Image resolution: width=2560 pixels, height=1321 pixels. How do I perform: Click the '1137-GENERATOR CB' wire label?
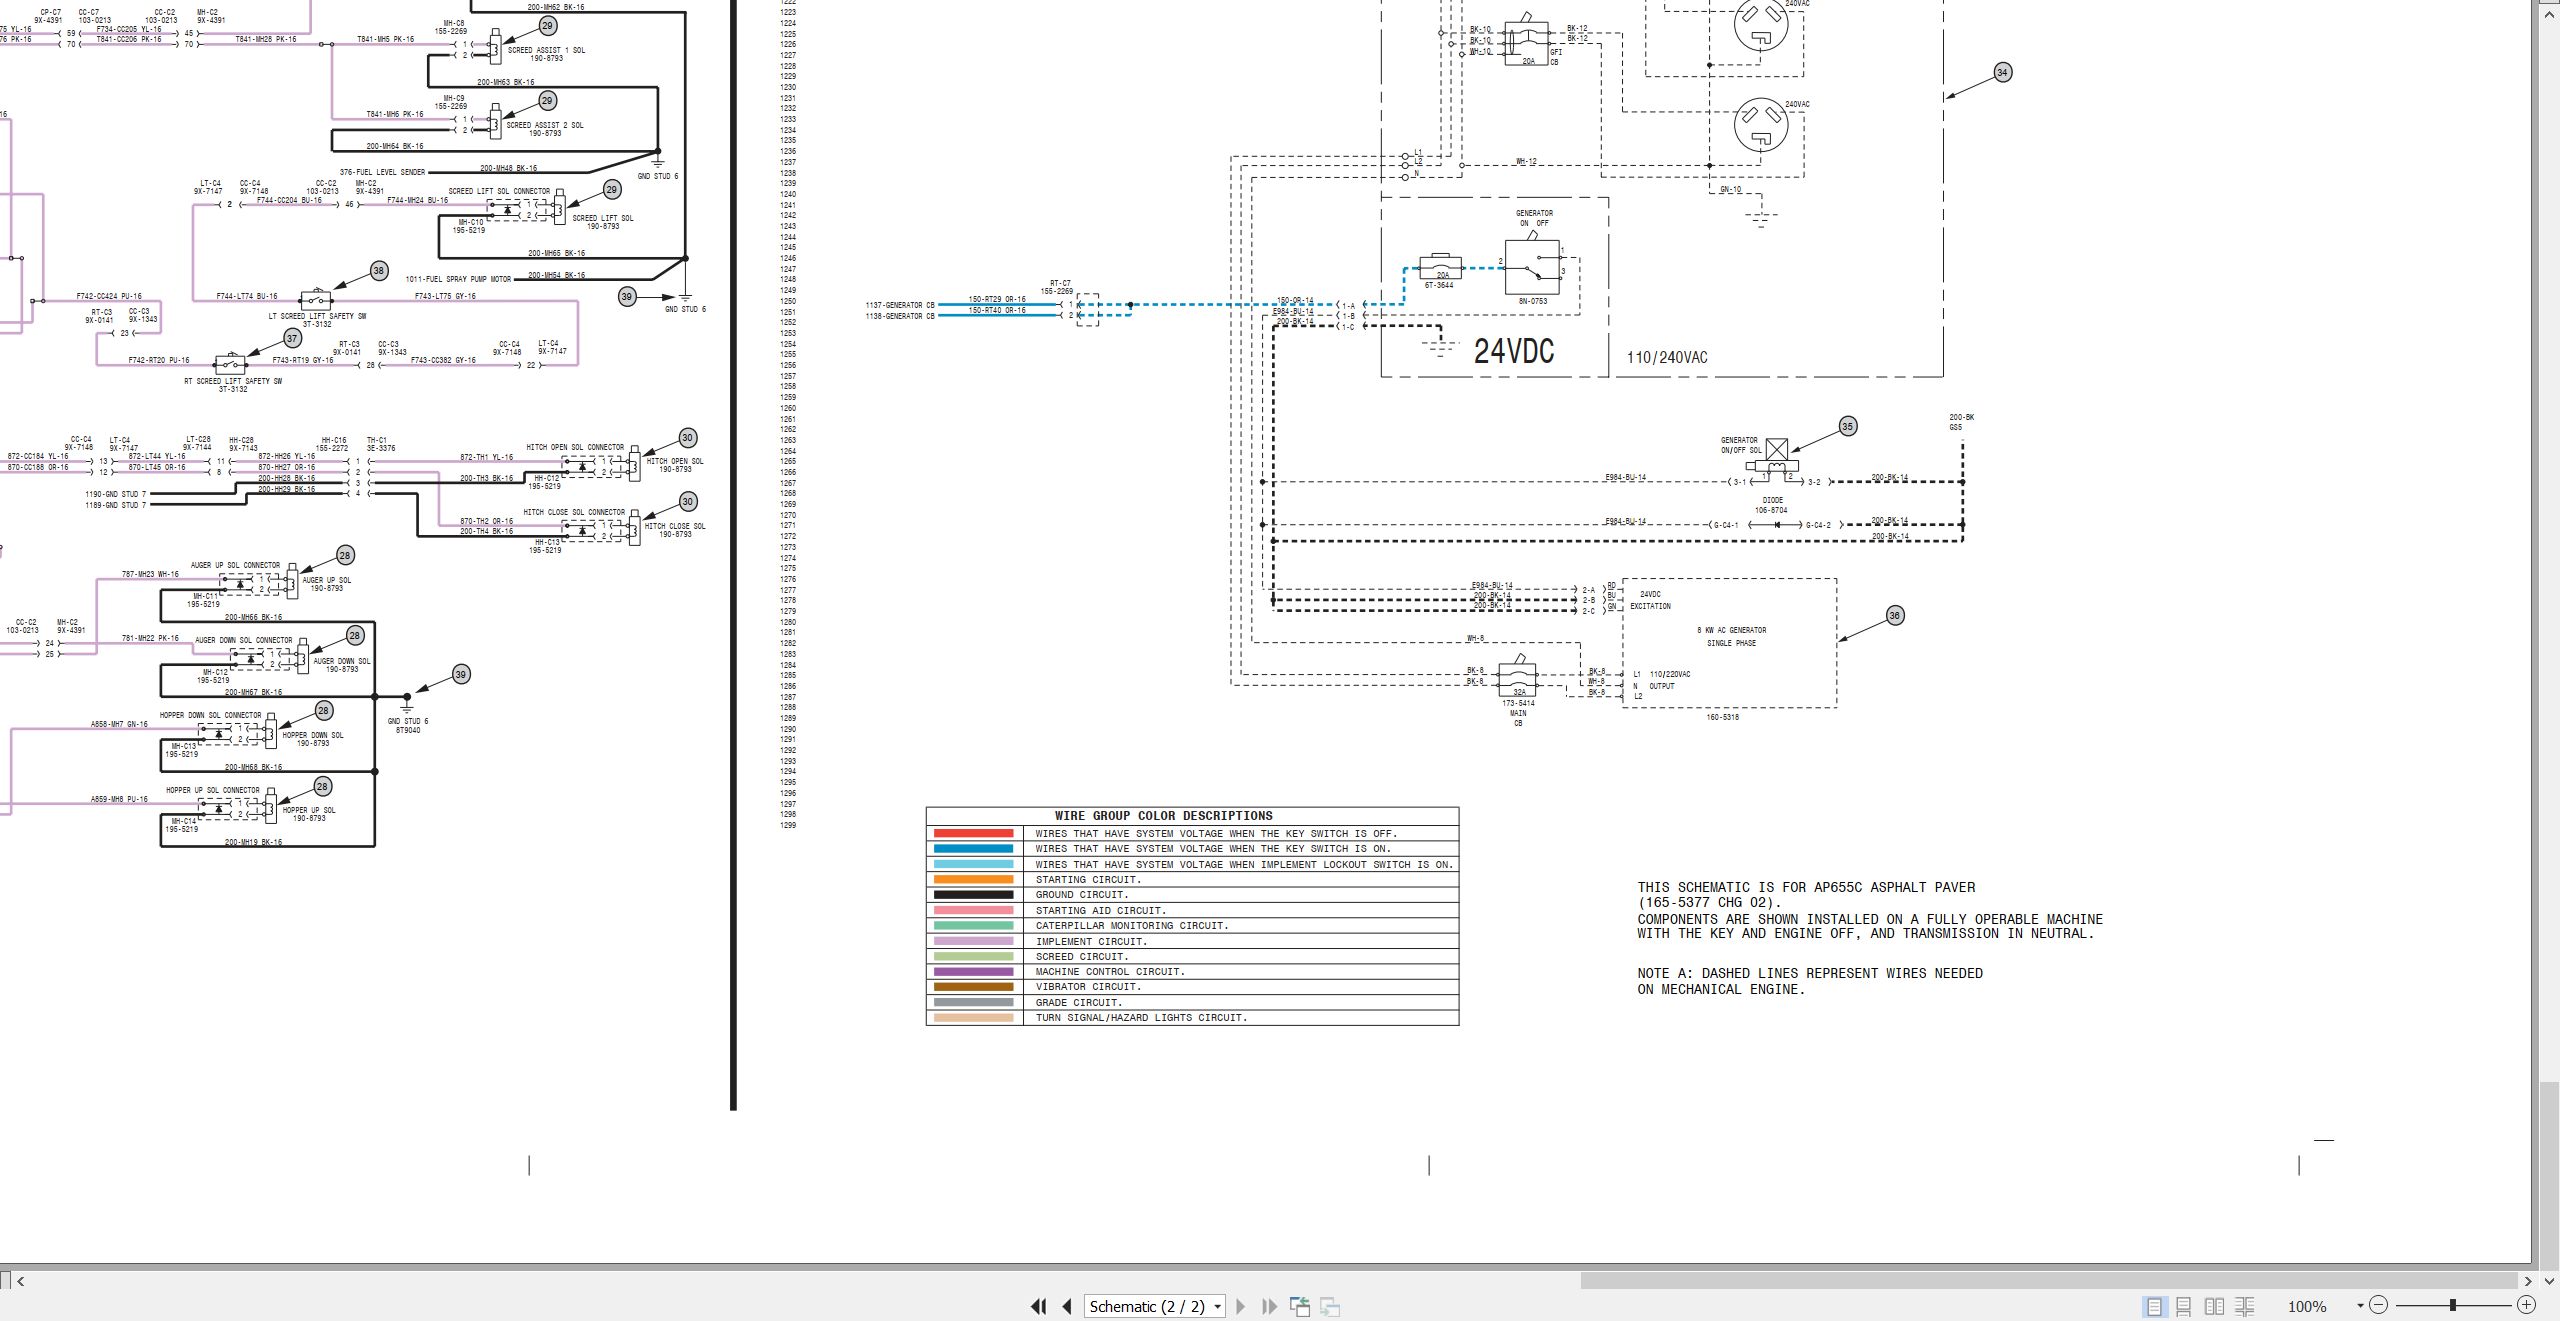pyautogui.click(x=900, y=305)
